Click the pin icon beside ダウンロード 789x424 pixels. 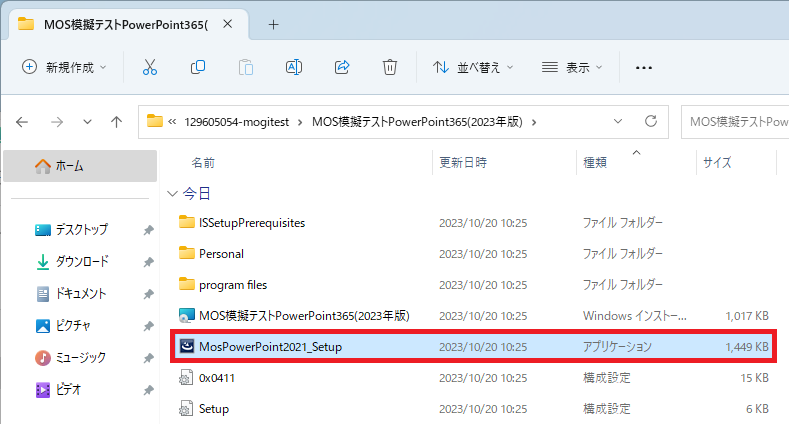pyautogui.click(x=148, y=262)
